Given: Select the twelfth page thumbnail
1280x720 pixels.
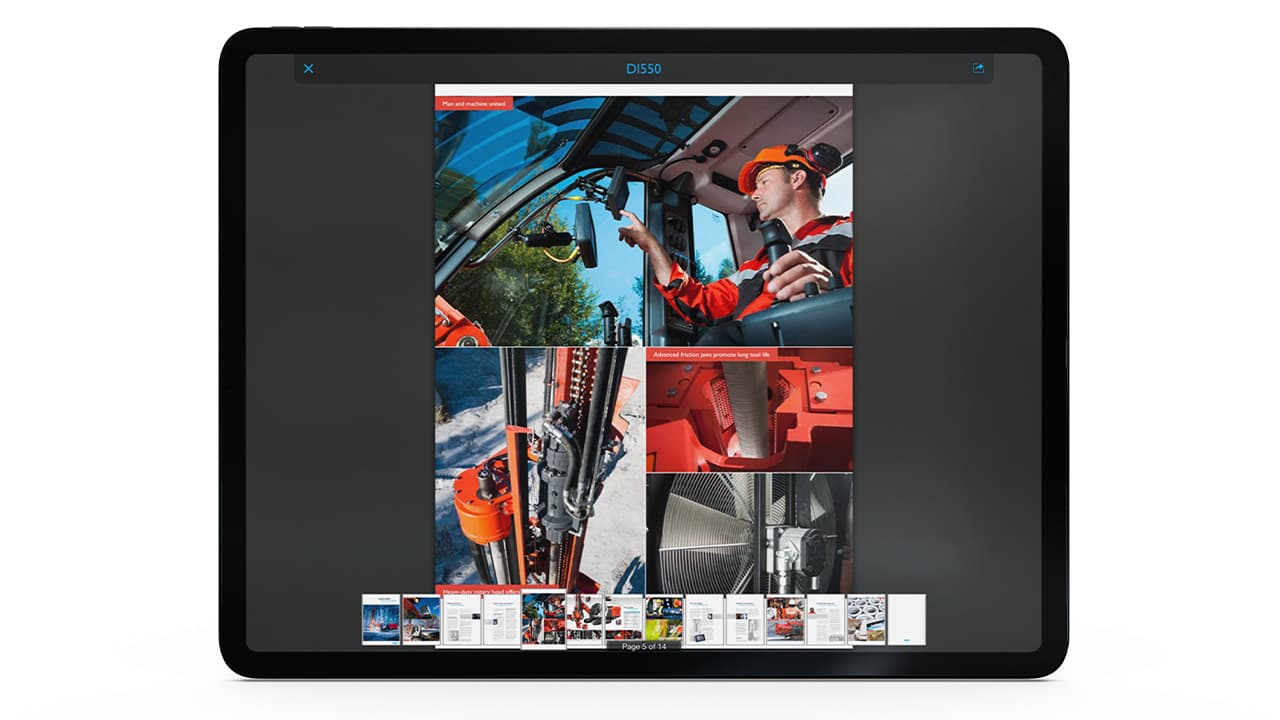Looking at the screenshot, I should click(x=826, y=620).
